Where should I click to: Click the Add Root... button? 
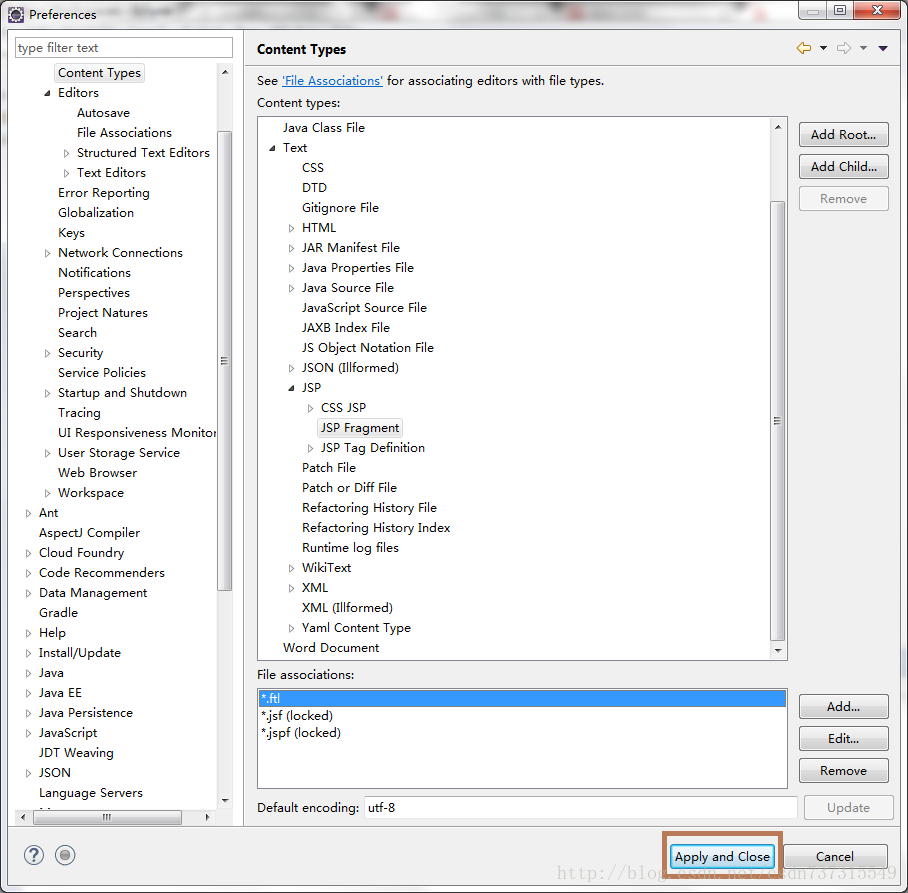[843, 134]
